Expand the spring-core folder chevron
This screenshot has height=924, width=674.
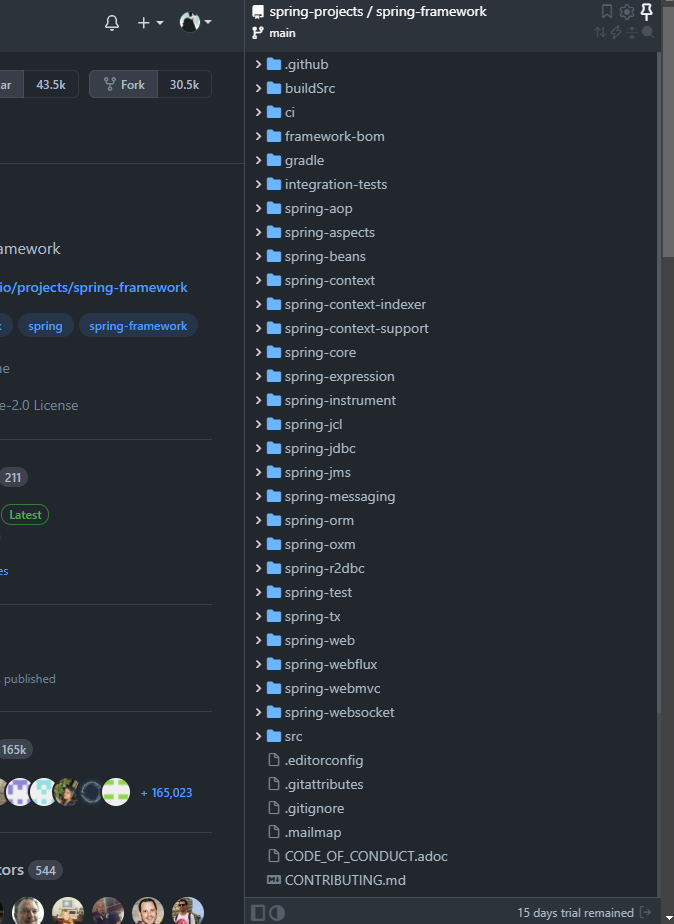pos(258,352)
